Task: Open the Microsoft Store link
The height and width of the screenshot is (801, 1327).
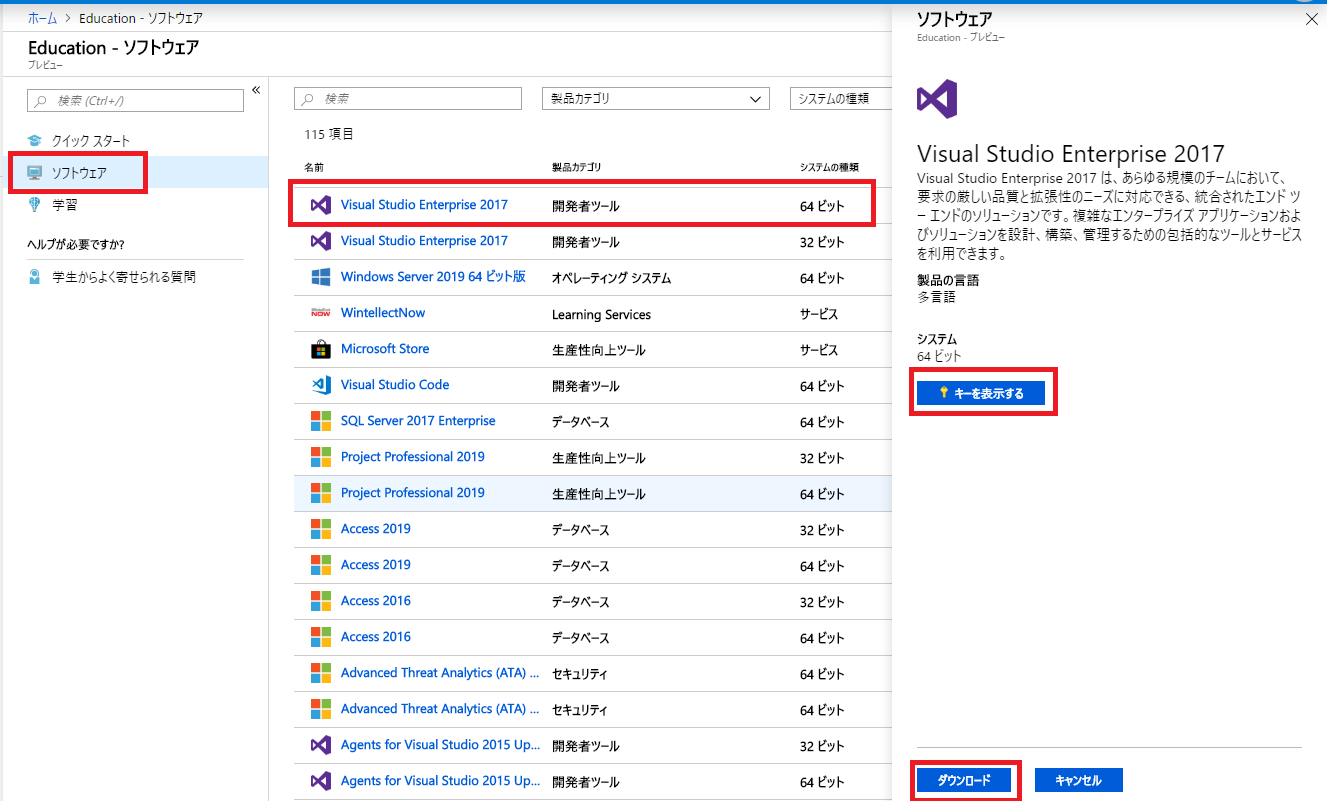Action: tap(385, 349)
